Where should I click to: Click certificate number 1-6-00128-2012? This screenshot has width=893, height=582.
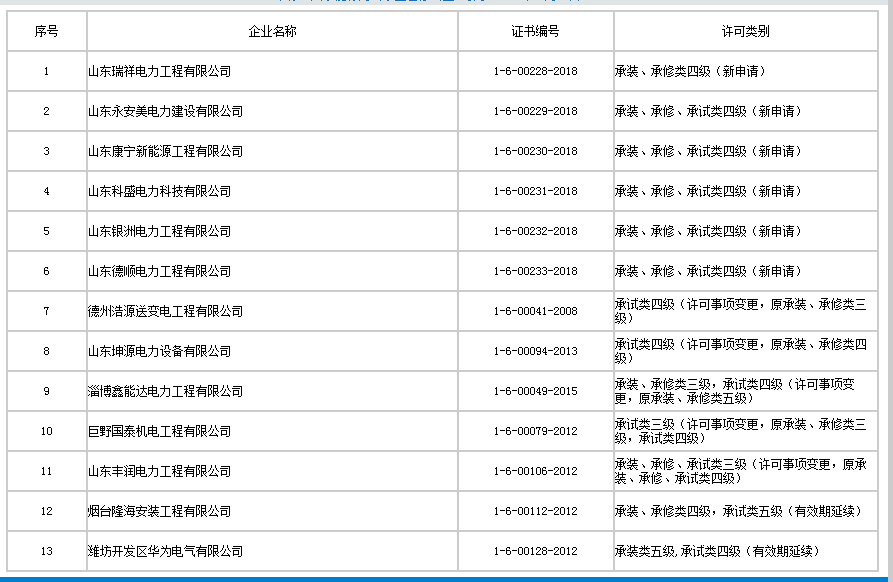(535, 551)
